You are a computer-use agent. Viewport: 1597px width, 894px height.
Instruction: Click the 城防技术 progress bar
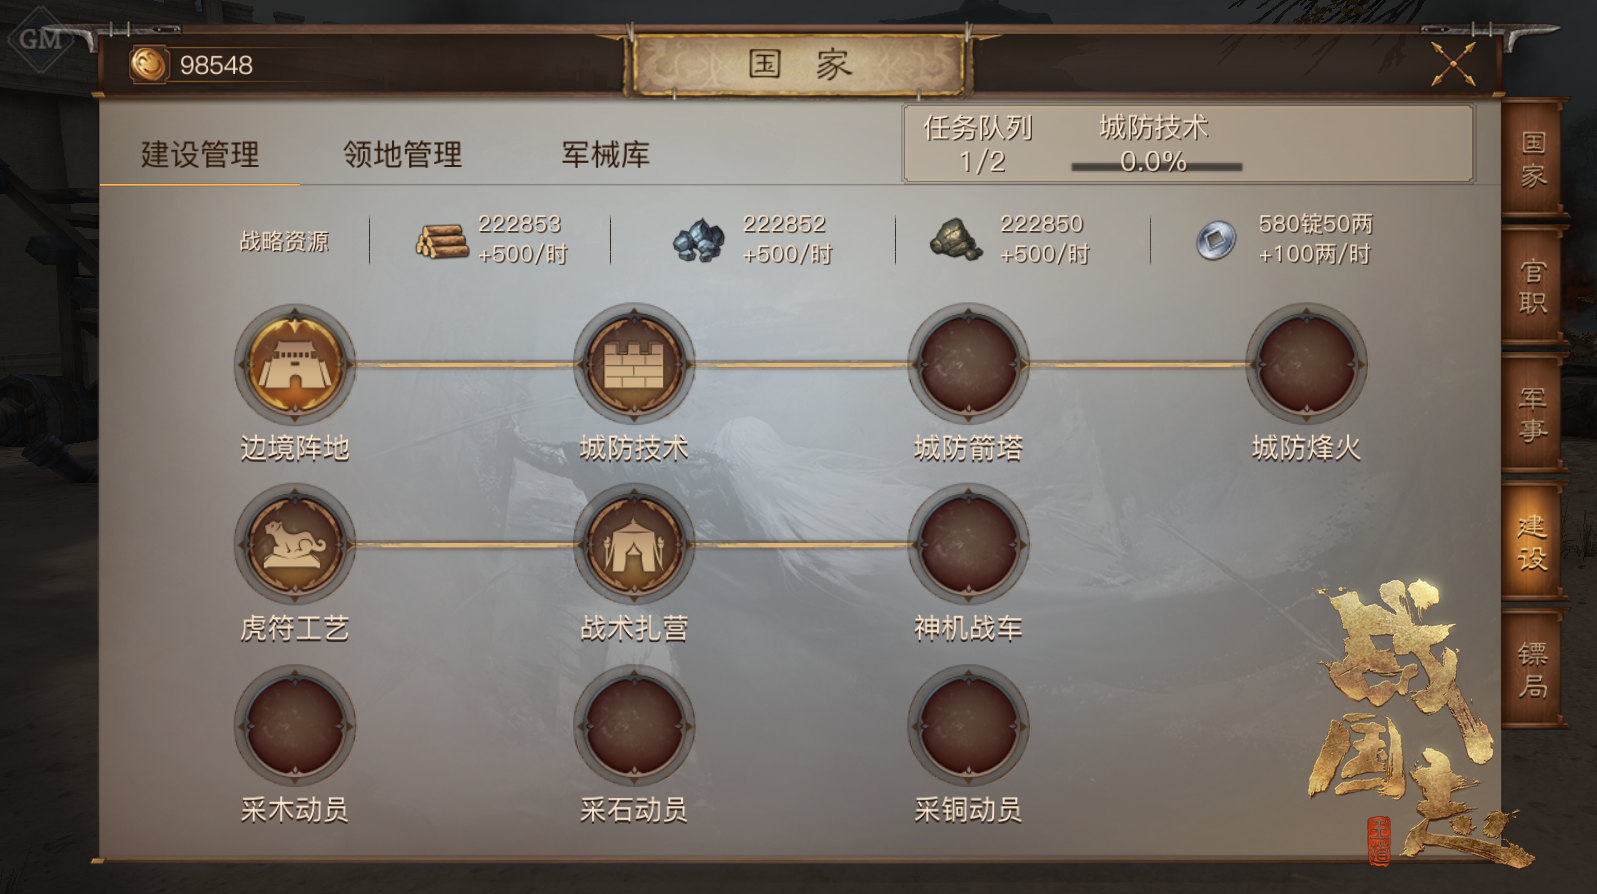(x=1156, y=166)
